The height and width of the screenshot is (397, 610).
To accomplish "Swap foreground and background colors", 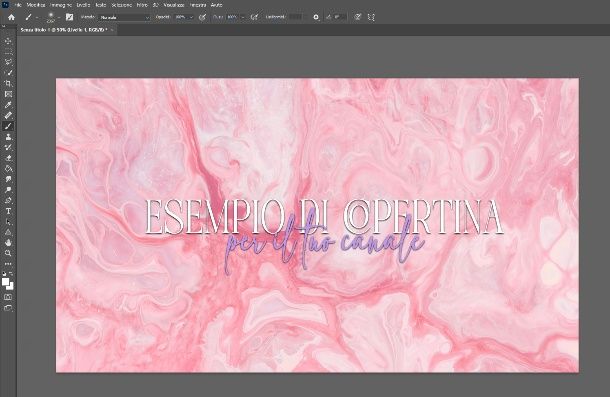I will click(11, 274).
